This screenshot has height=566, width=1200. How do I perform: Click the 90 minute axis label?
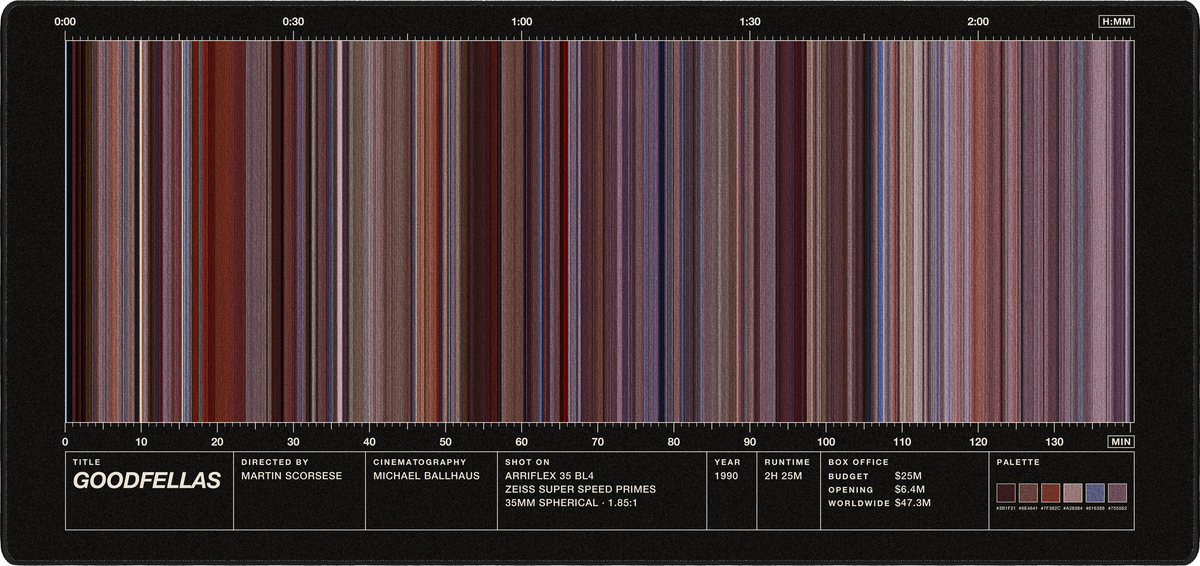pos(750,441)
